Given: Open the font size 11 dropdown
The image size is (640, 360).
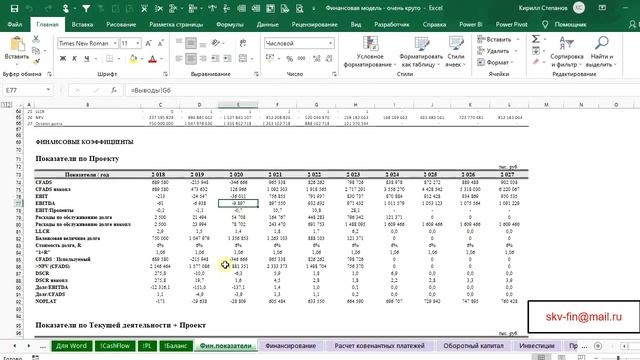Looking at the screenshot, I should point(138,43).
